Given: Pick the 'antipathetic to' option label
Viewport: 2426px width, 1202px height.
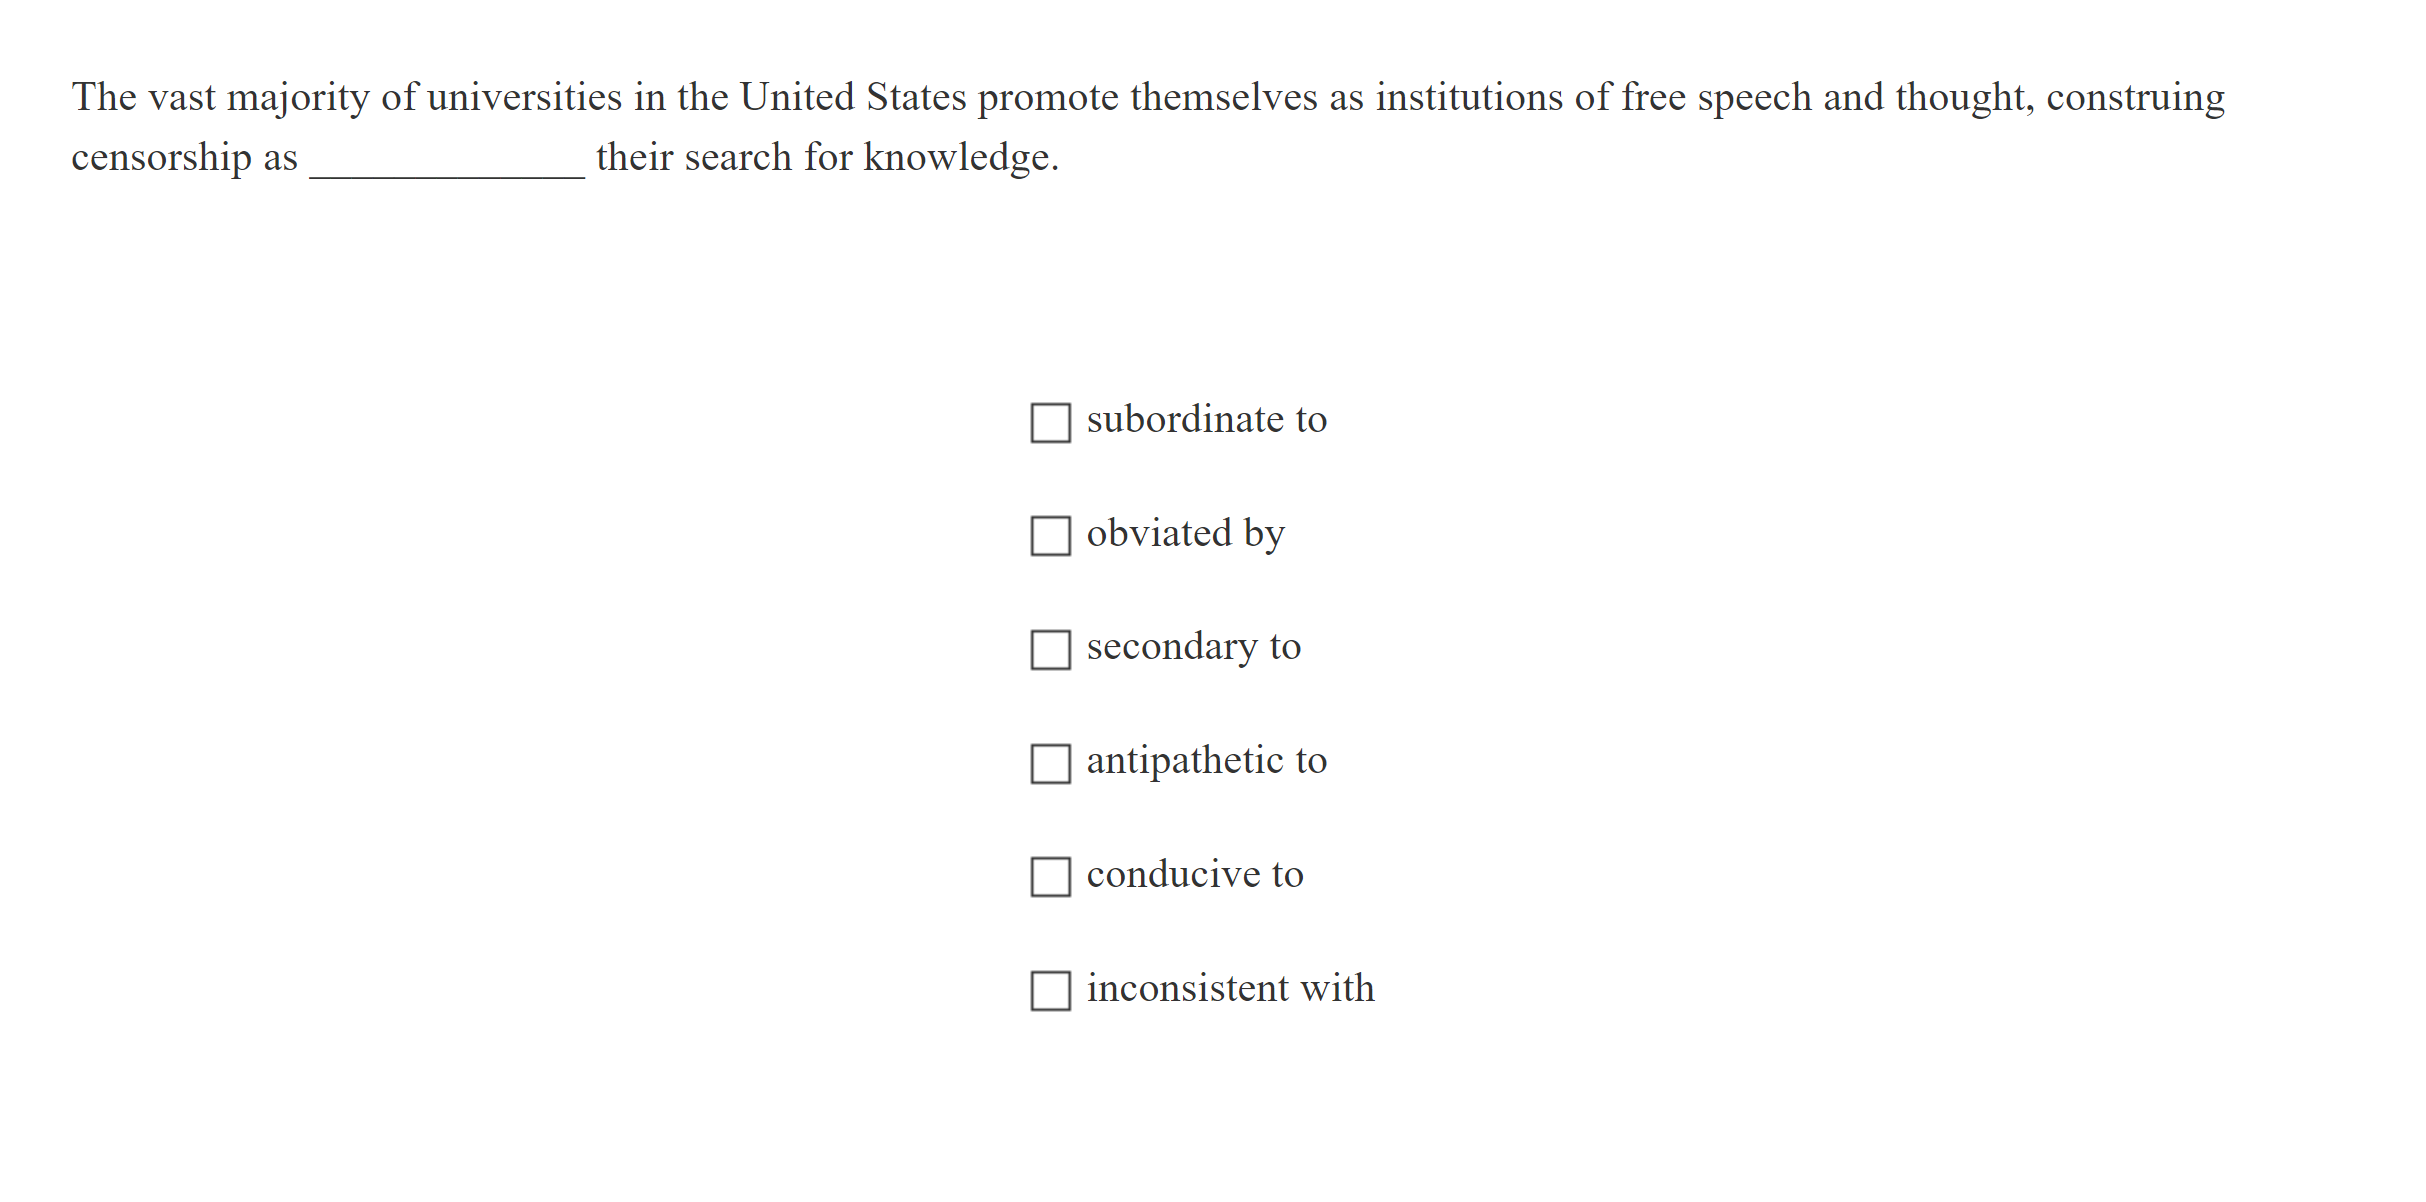Looking at the screenshot, I should [1206, 761].
